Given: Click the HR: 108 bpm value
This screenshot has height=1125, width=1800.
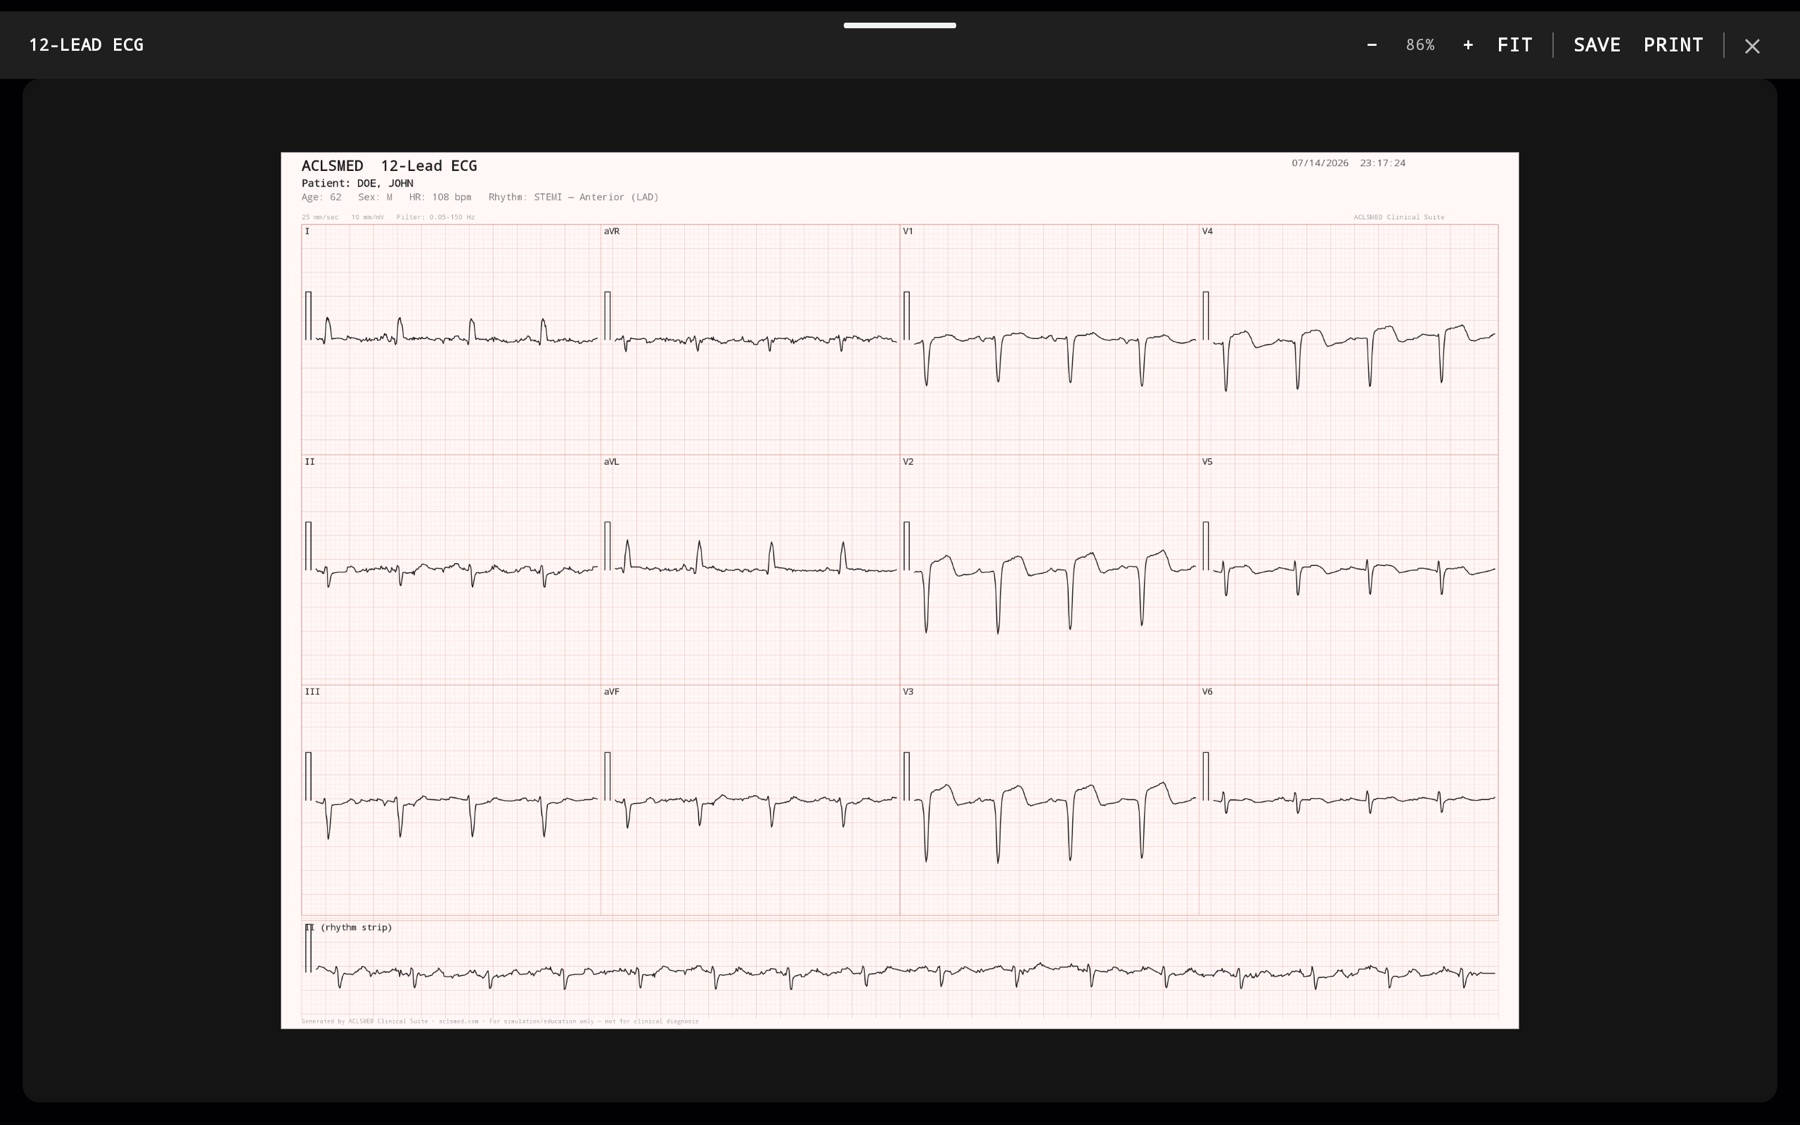Looking at the screenshot, I should tap(440, 197).
